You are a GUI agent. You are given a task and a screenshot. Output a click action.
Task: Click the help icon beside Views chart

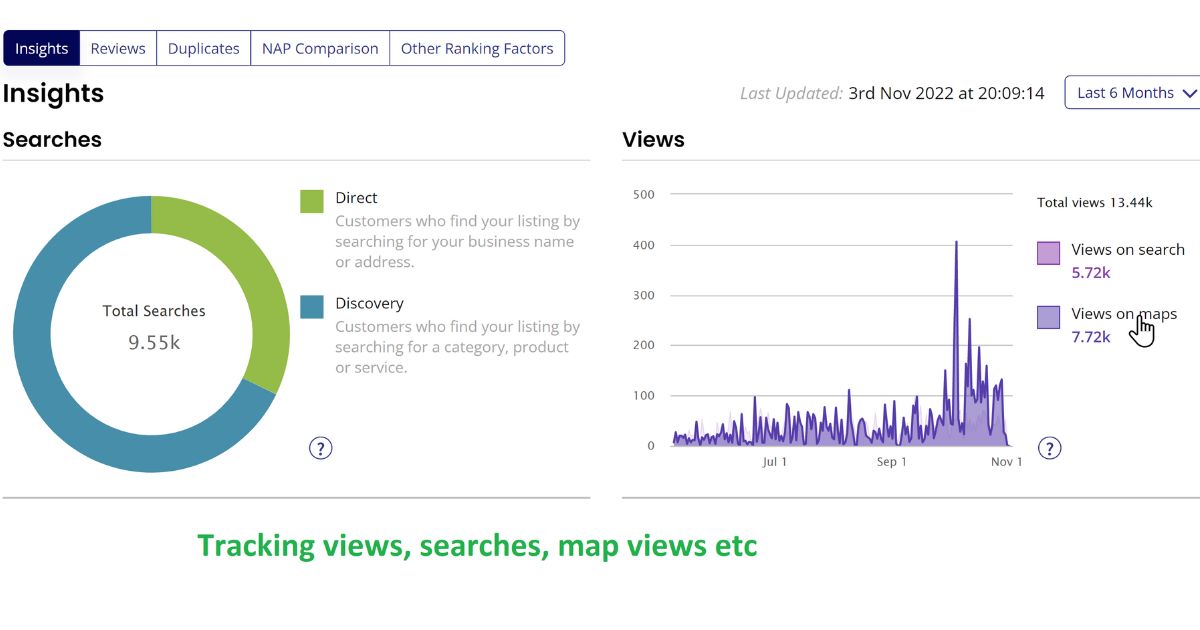click(1049, 448)
